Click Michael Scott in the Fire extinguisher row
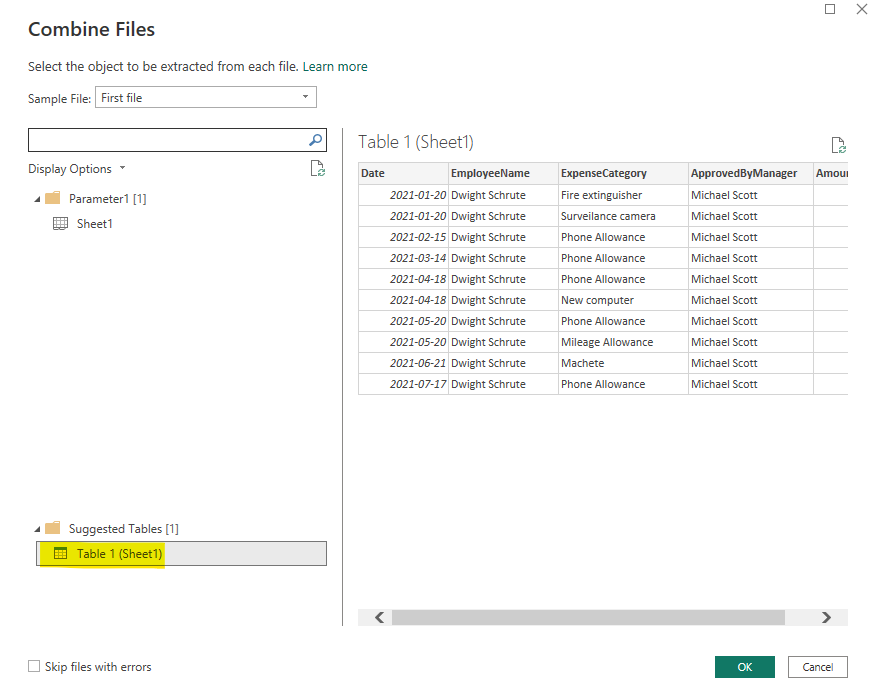 751,195
